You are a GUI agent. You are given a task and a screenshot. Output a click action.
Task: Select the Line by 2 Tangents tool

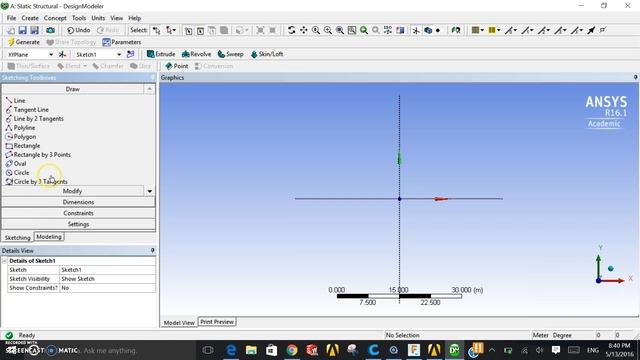[35, 119]
